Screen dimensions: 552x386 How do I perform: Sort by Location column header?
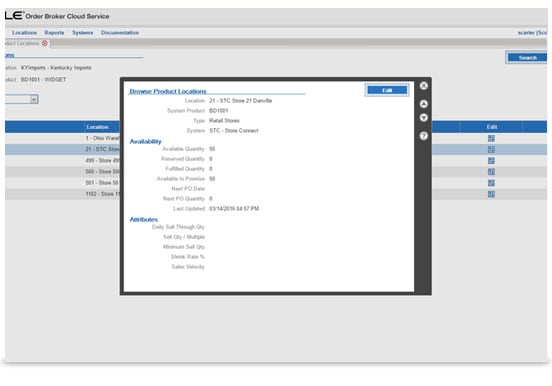pyautogui.click(x=98, y=127)
